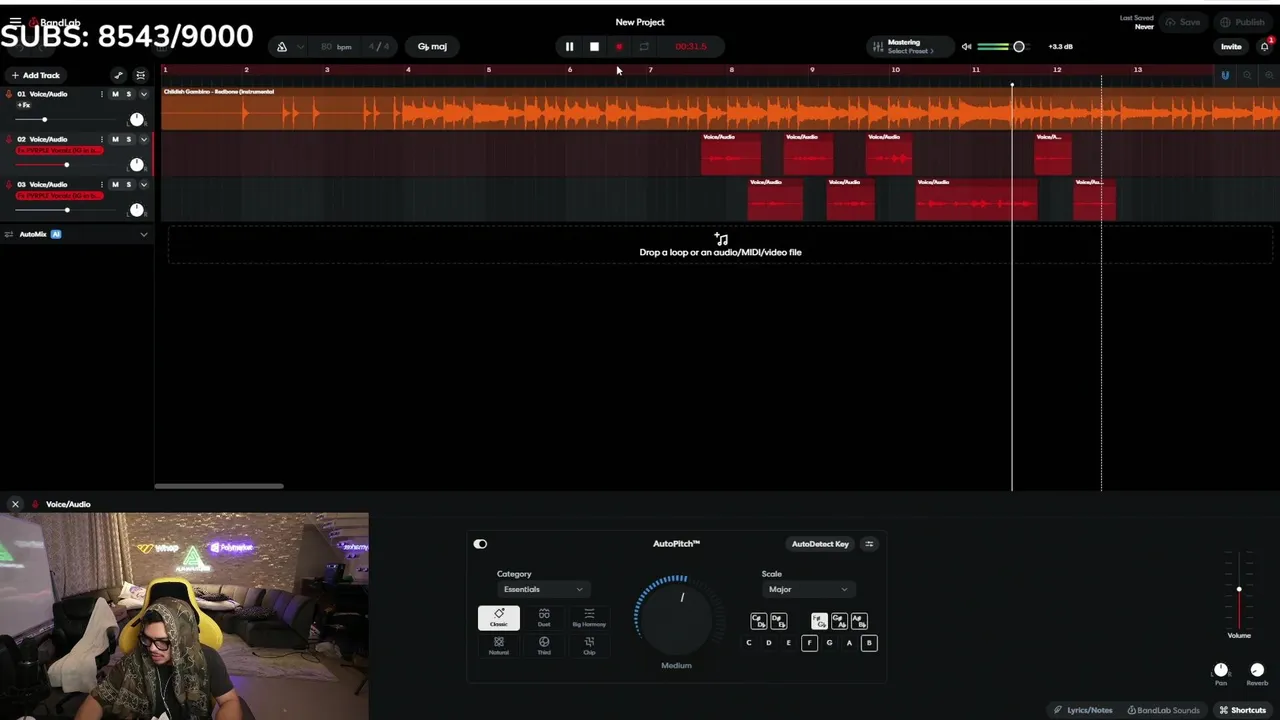
Task: Toggle the B note key
Action: click(869, 643)
